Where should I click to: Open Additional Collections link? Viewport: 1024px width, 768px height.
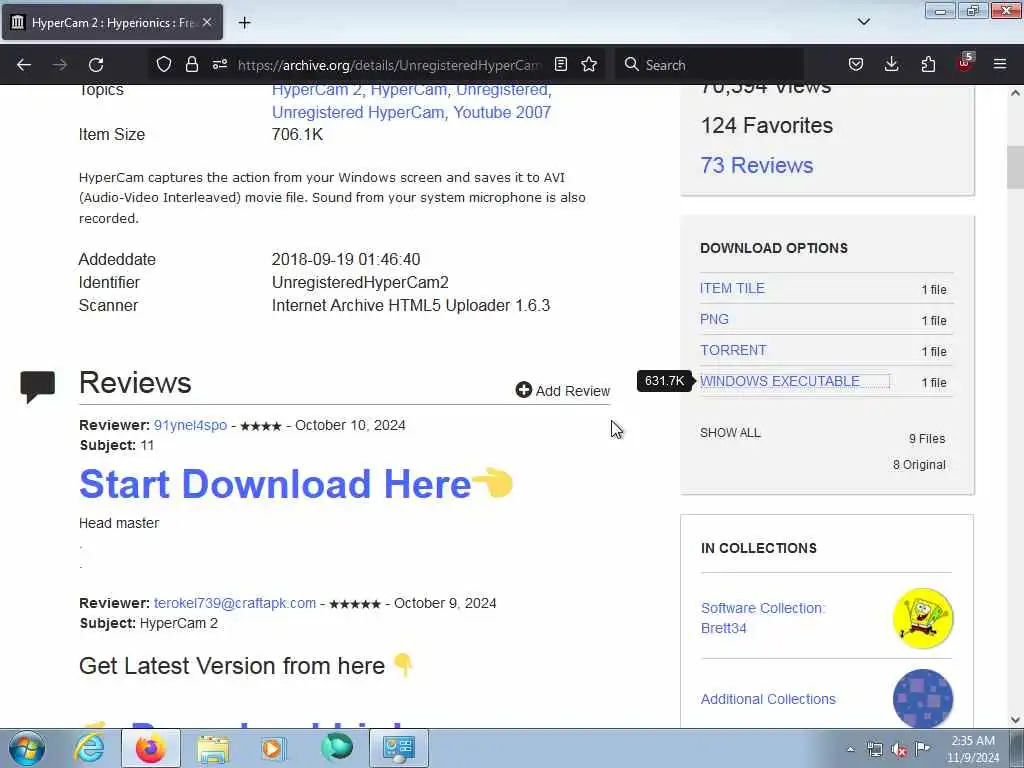(768, 699)
